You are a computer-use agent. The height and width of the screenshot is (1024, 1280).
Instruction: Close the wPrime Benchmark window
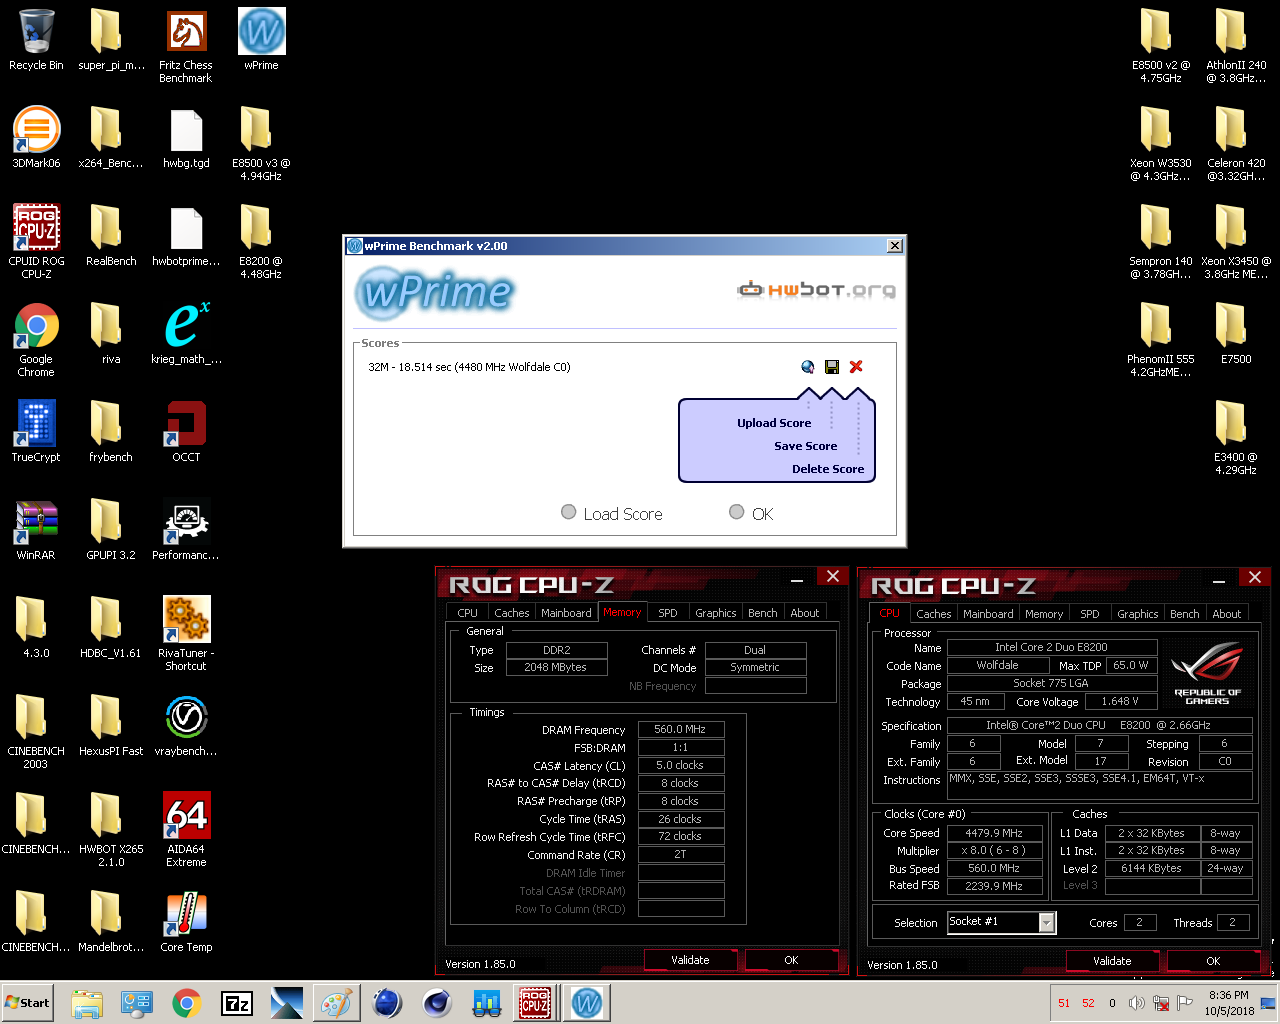point(895,246)
